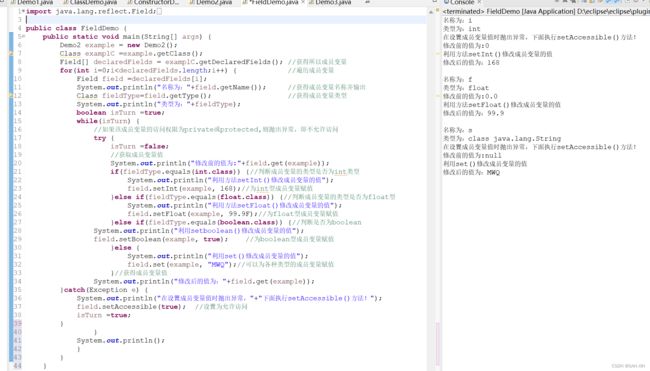Click the 'isTurn =true;' statement on line 38
Viewport: 650px width, 371px height.
[x=104, y=315]
